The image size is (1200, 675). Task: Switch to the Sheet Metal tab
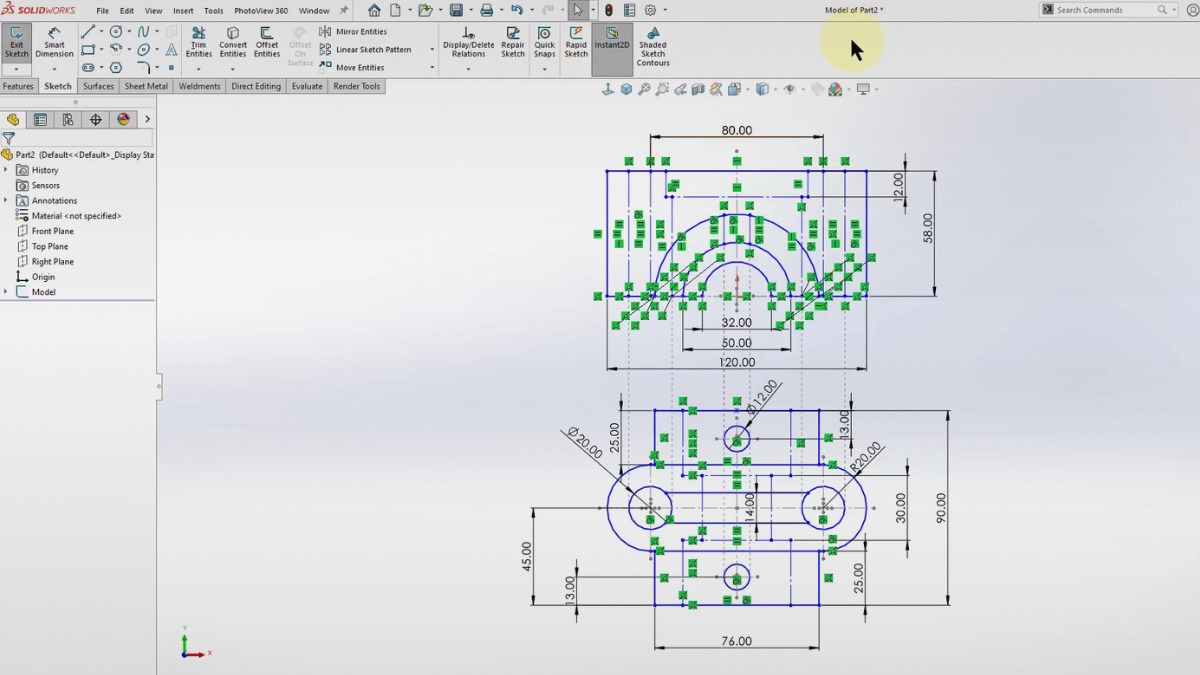[x=146, y=86]
